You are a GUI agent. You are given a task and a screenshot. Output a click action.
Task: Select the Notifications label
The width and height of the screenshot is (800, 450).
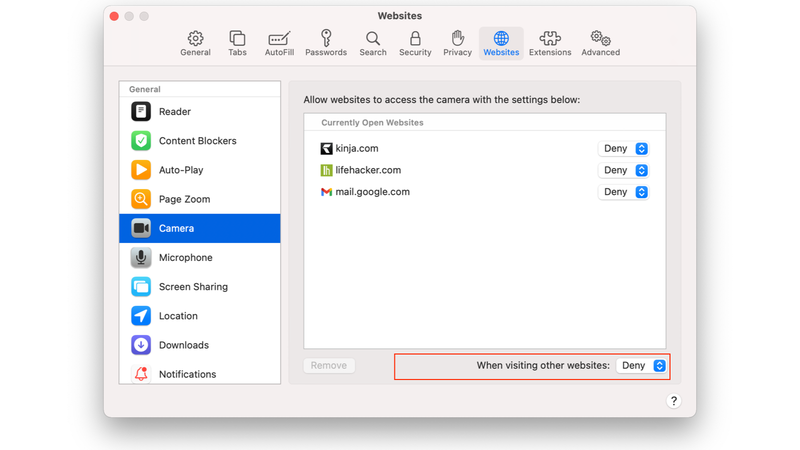187,374
